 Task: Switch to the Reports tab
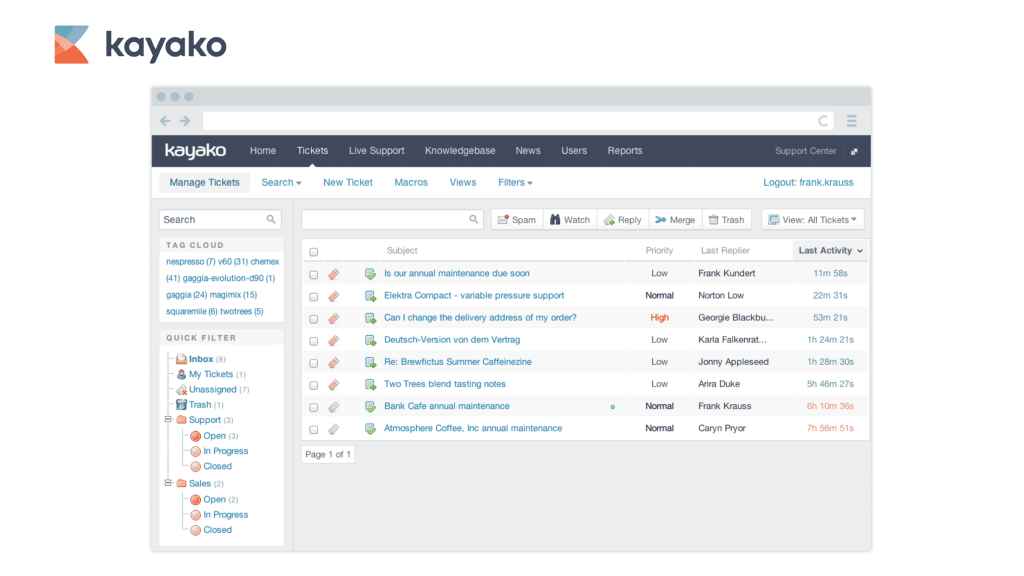tap(625, 151)
